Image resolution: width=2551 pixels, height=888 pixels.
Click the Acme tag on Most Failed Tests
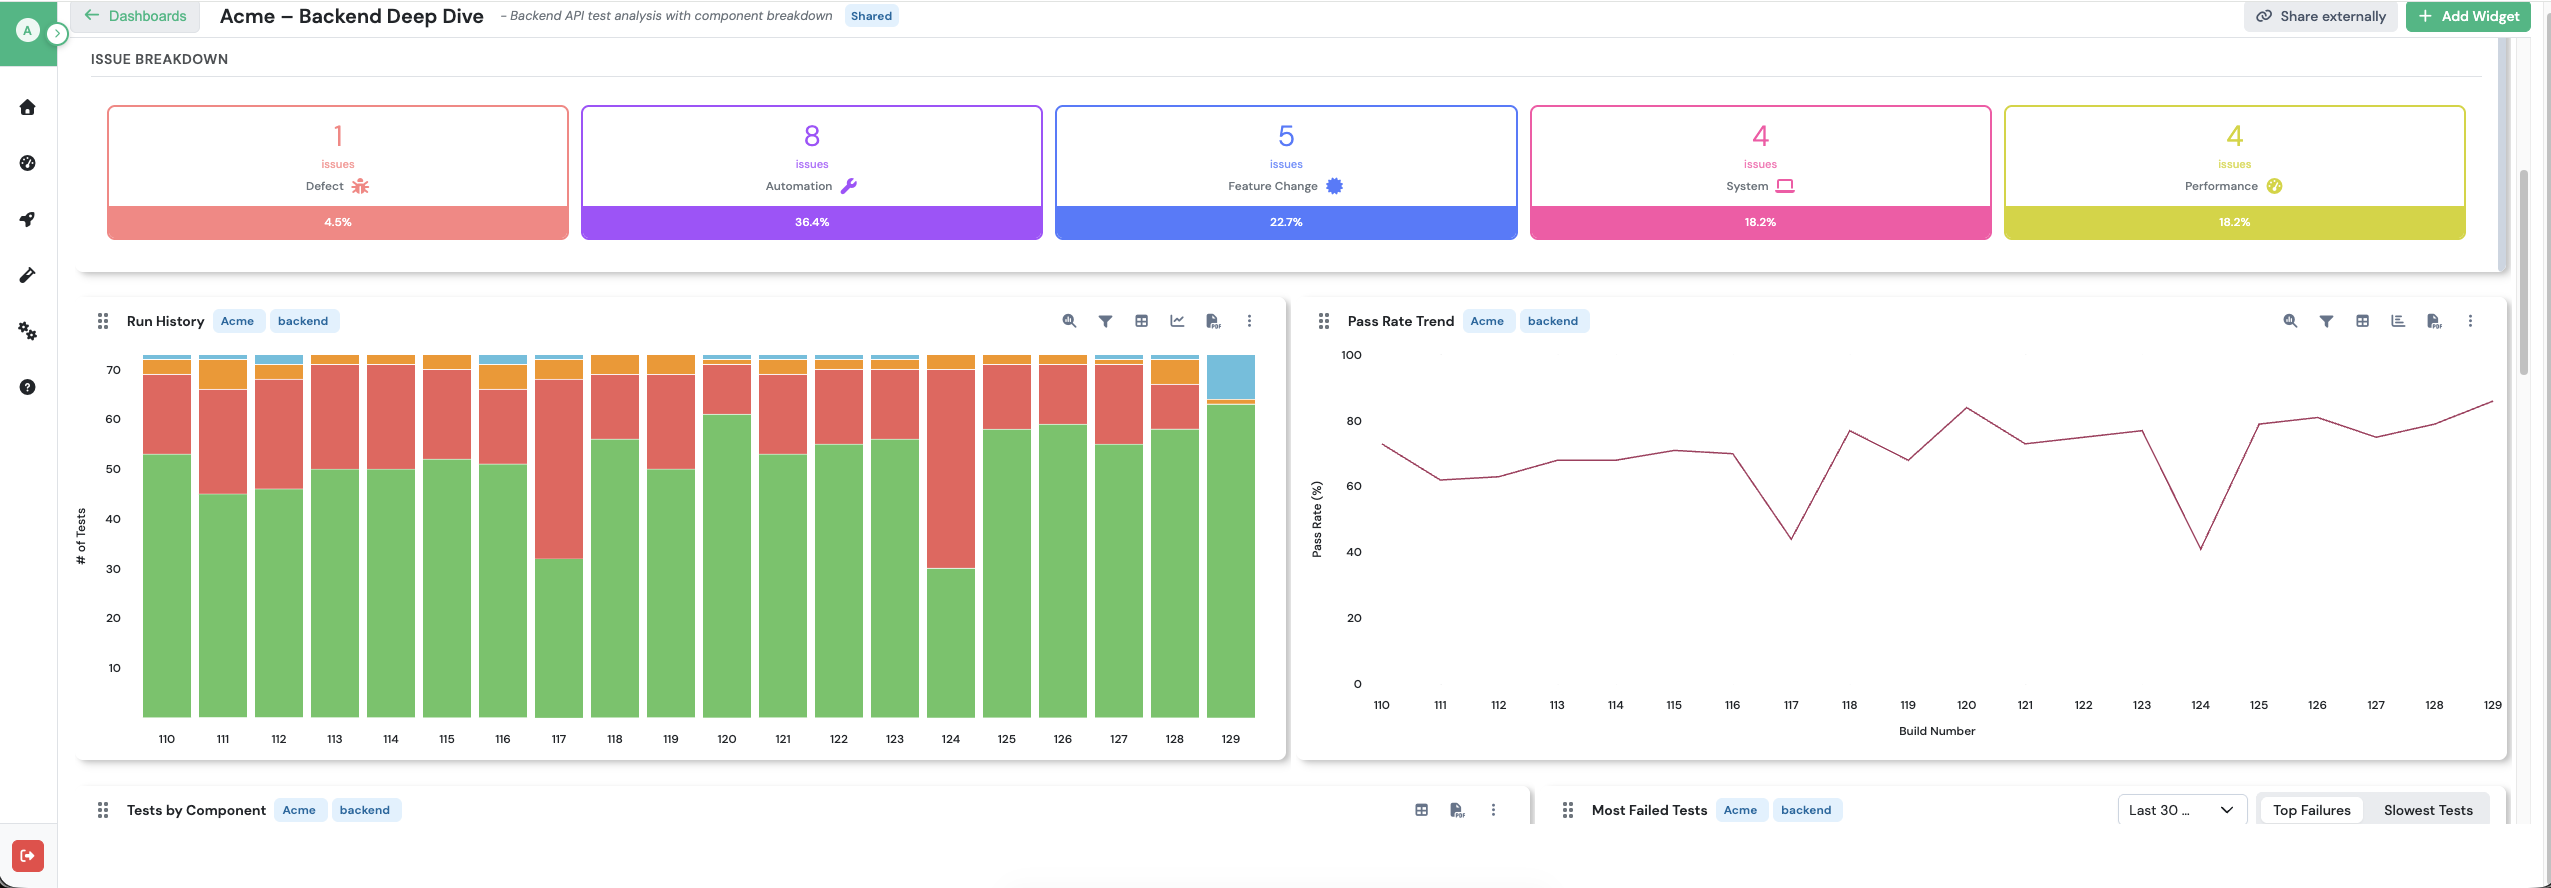click(1740, 810)
